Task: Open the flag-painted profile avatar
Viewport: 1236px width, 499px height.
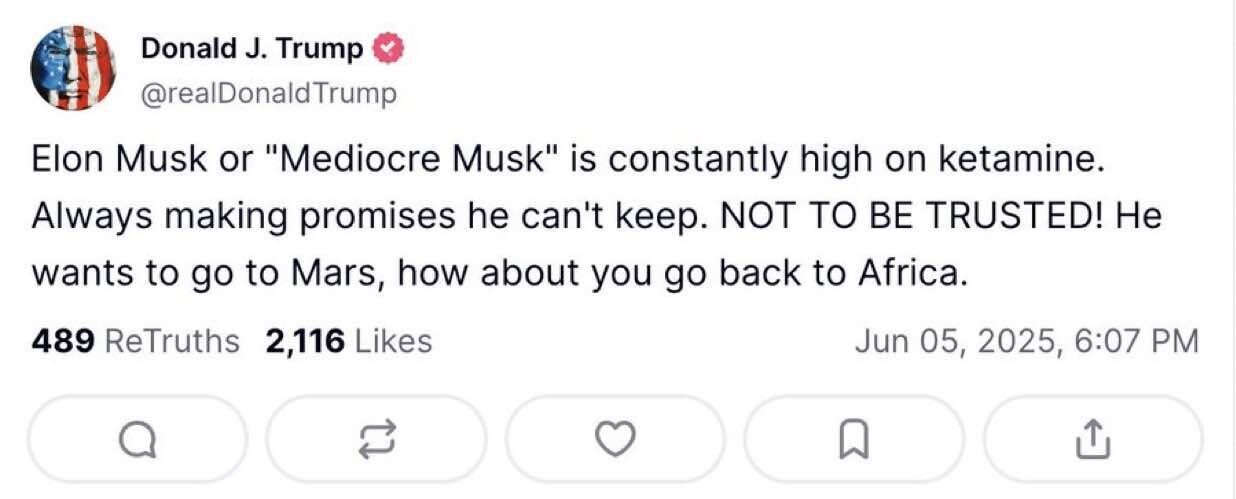Action: pyautogui.click(x=73, y=68)
